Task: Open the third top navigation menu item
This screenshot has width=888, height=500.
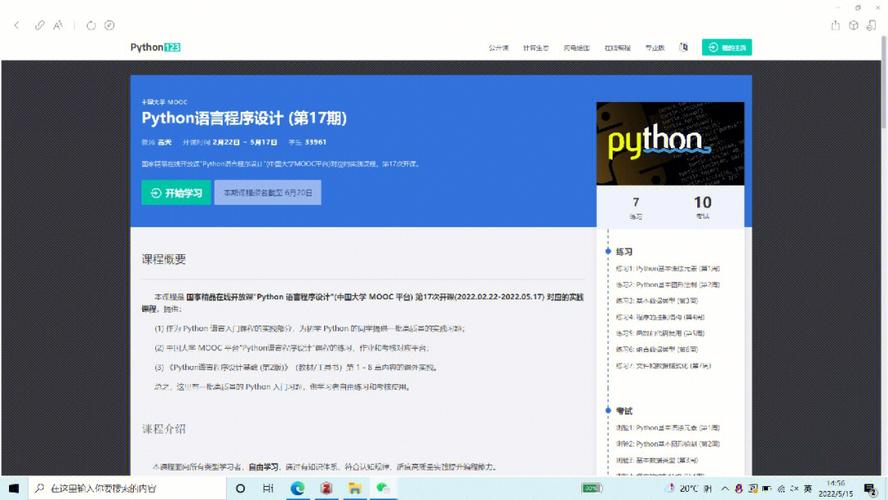Action: pyautogui.click(x=577, y=48)
